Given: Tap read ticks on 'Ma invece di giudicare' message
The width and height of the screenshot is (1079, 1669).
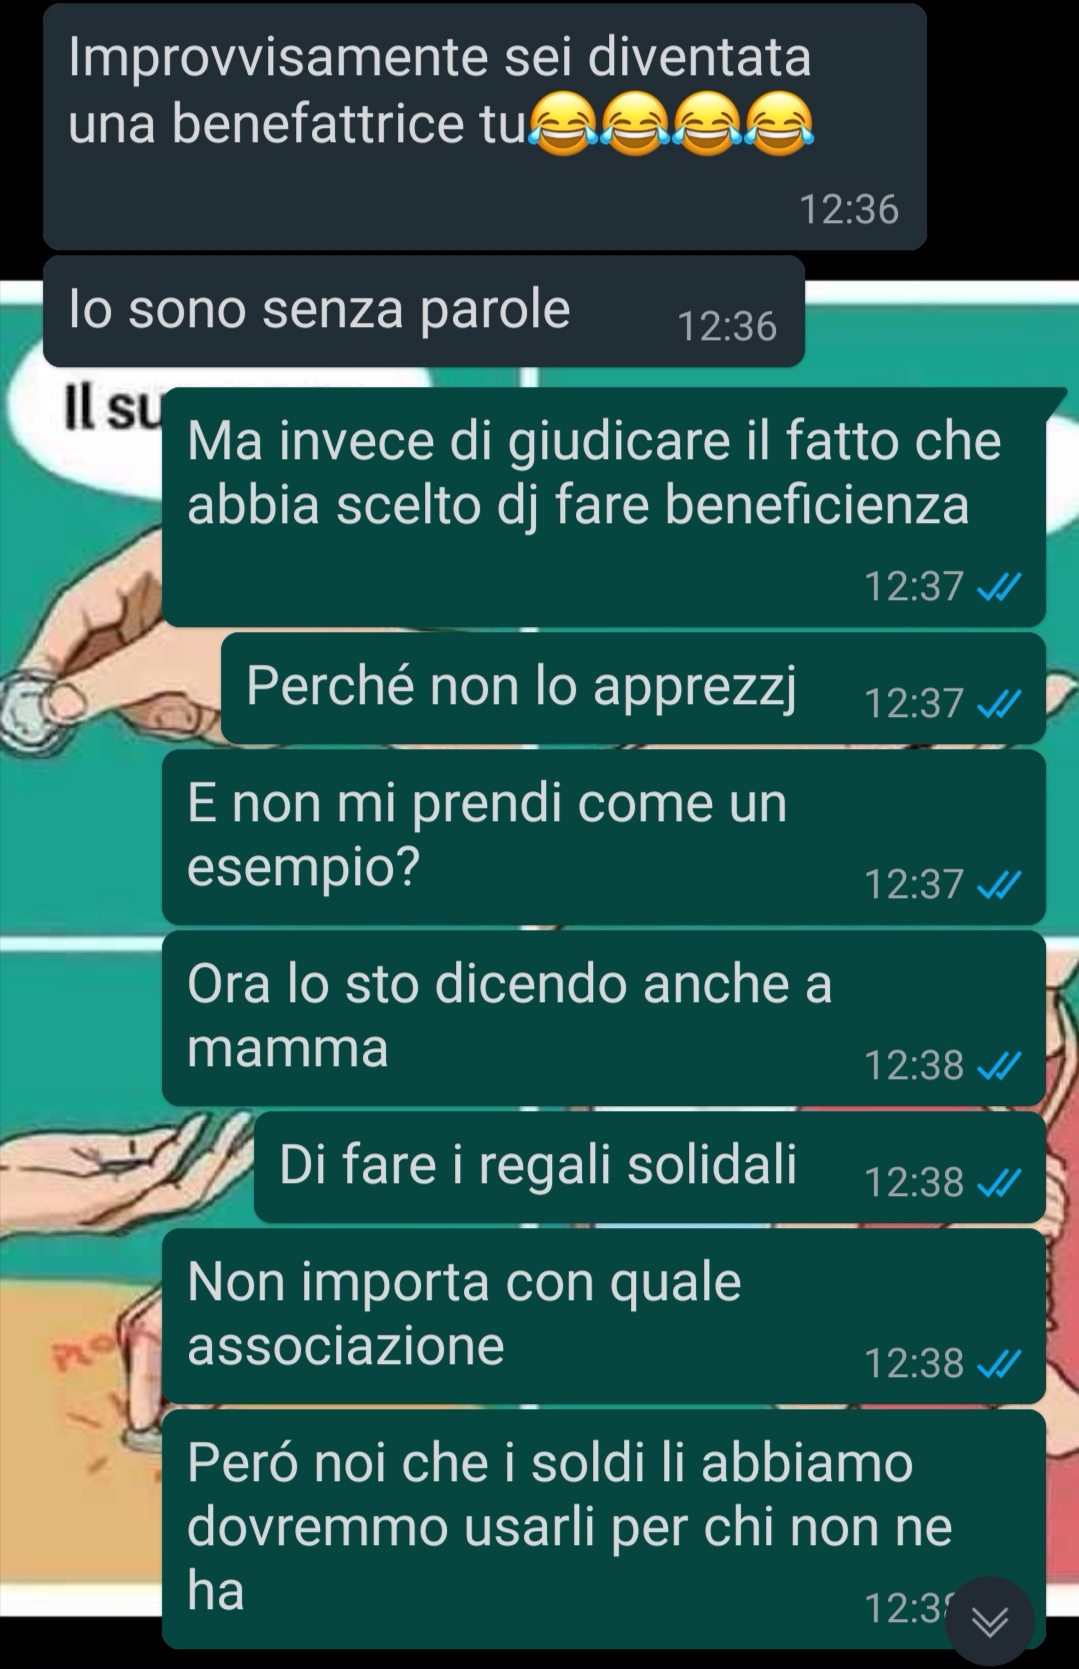Looking at the screenshot, I should 998,587.
